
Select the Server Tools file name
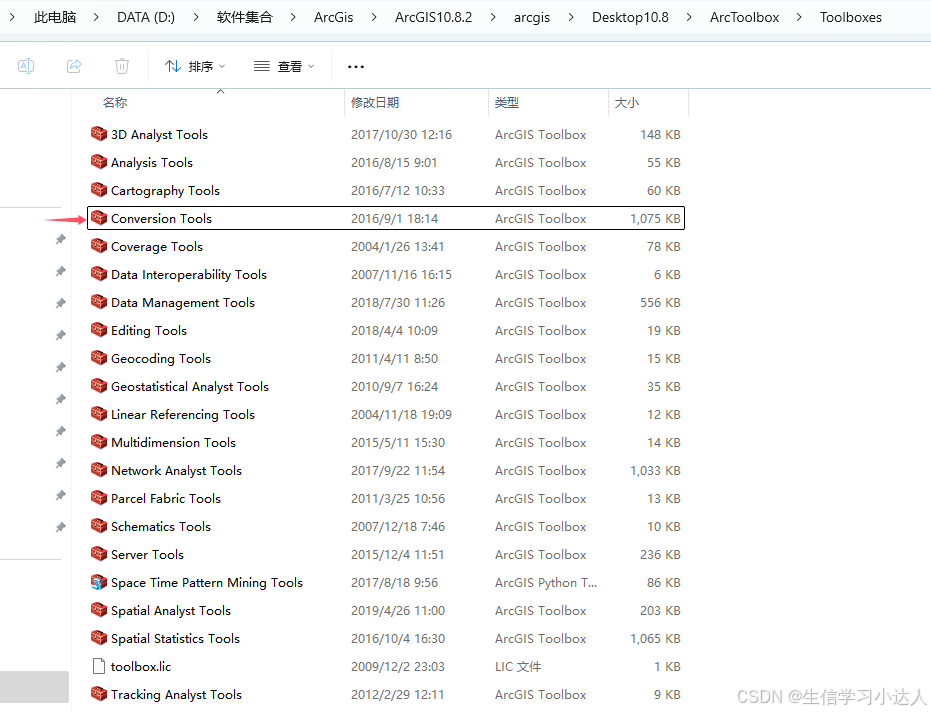(x=147, y=555)
